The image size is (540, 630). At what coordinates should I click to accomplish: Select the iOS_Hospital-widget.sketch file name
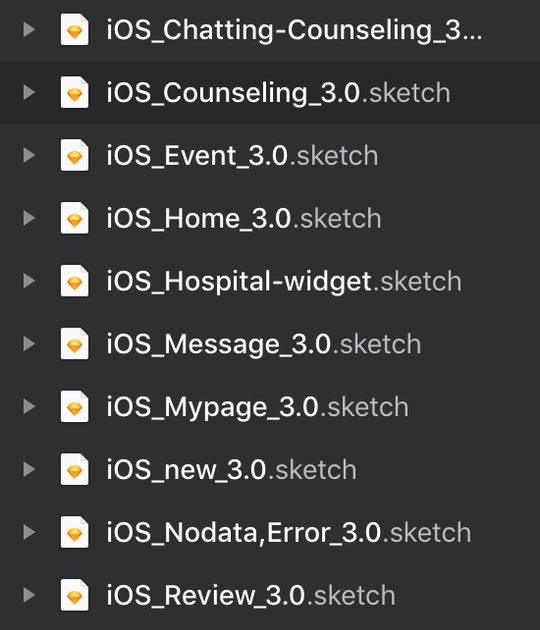(x=284, y=282)
